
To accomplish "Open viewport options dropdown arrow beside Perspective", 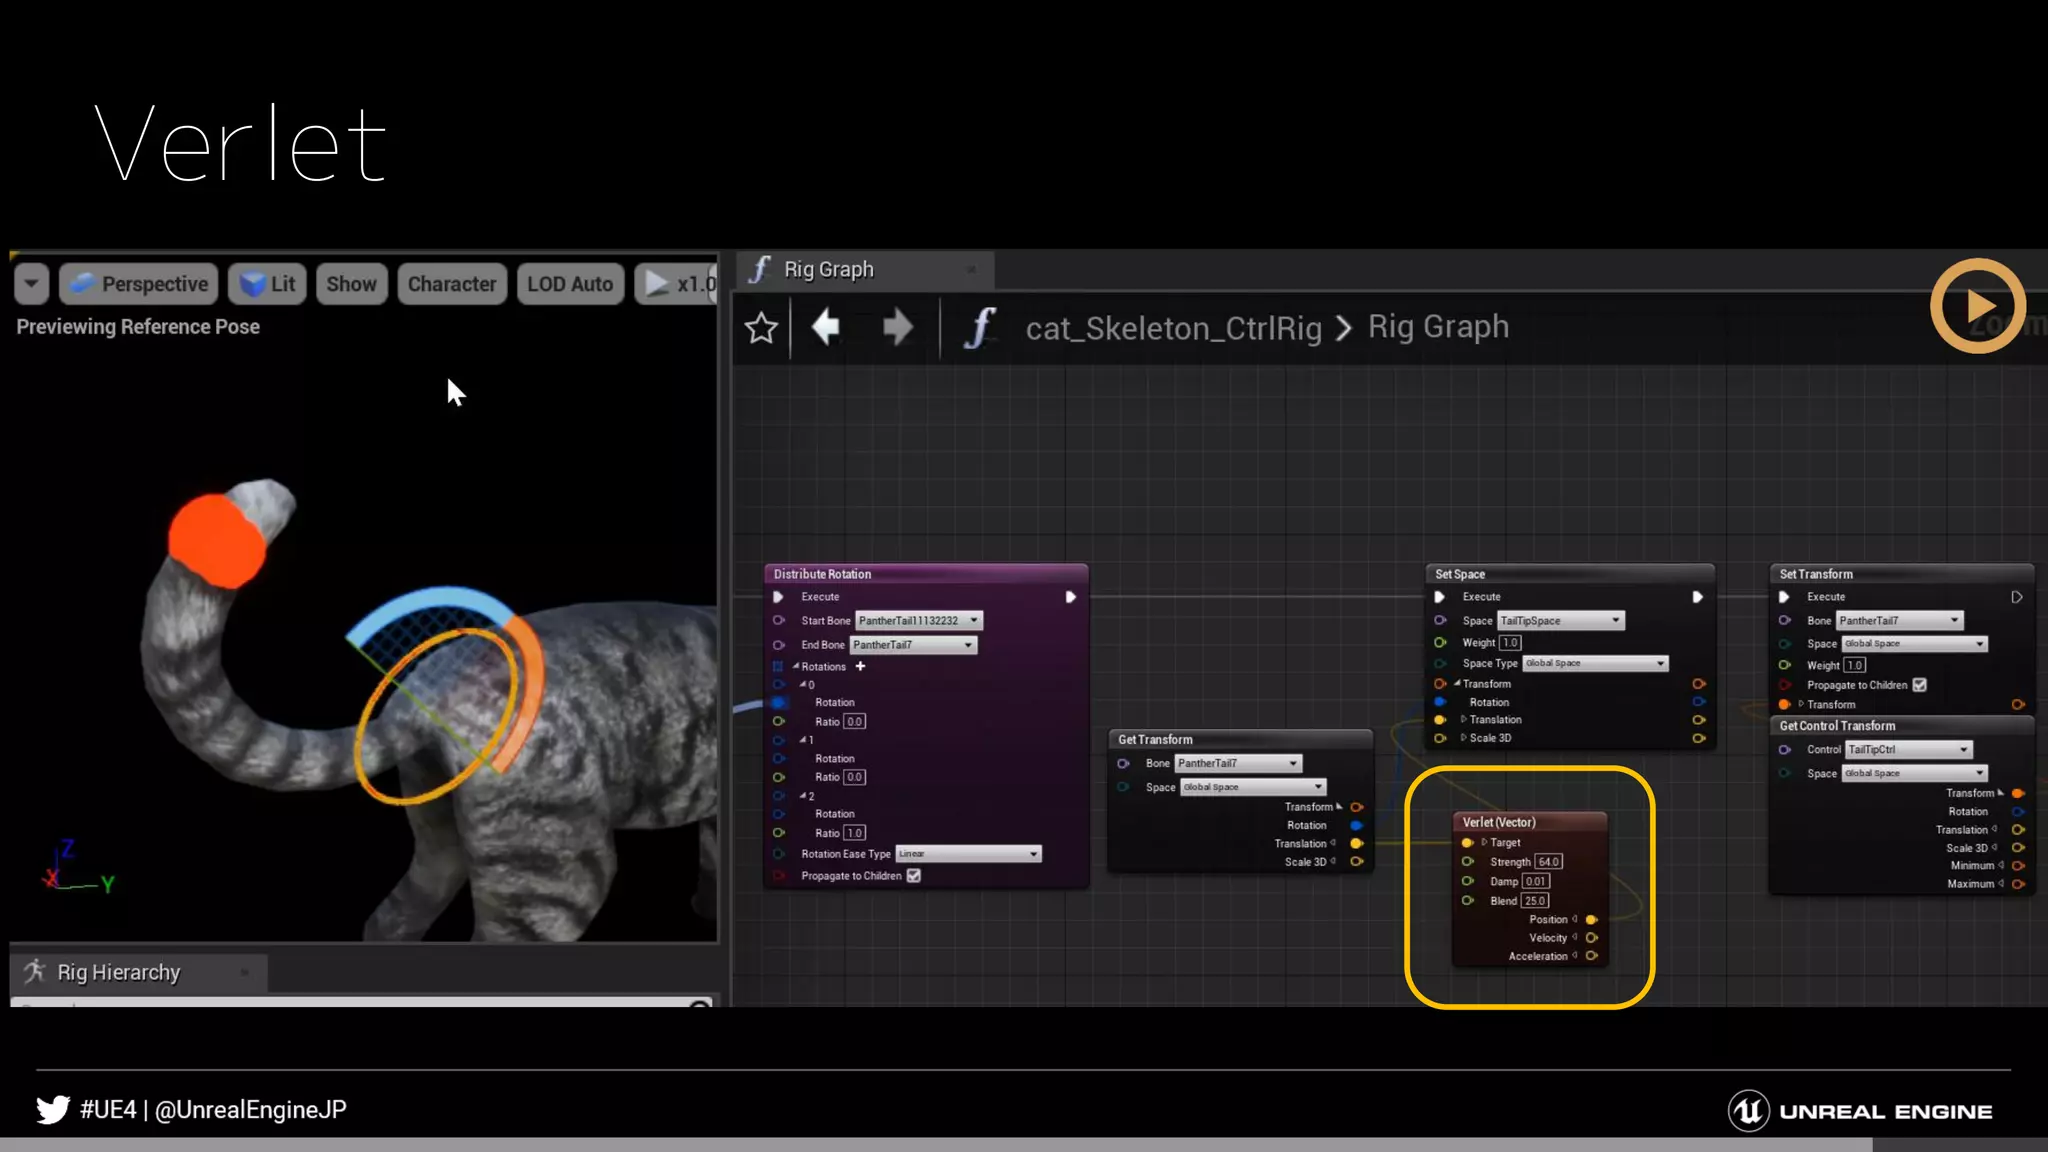I will (32, 284).
